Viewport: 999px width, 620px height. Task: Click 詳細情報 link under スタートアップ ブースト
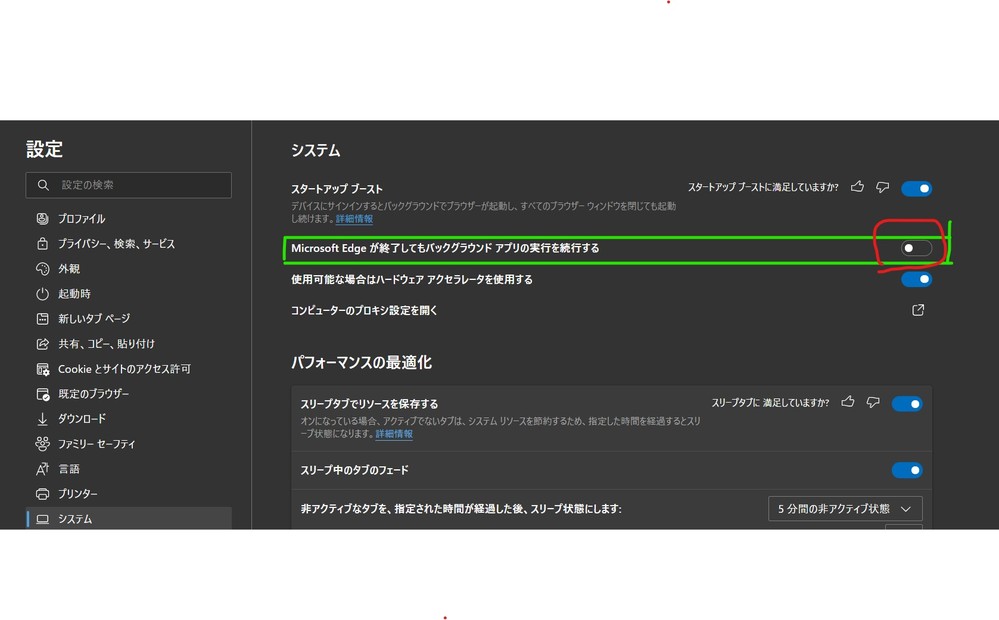(354, 219)
